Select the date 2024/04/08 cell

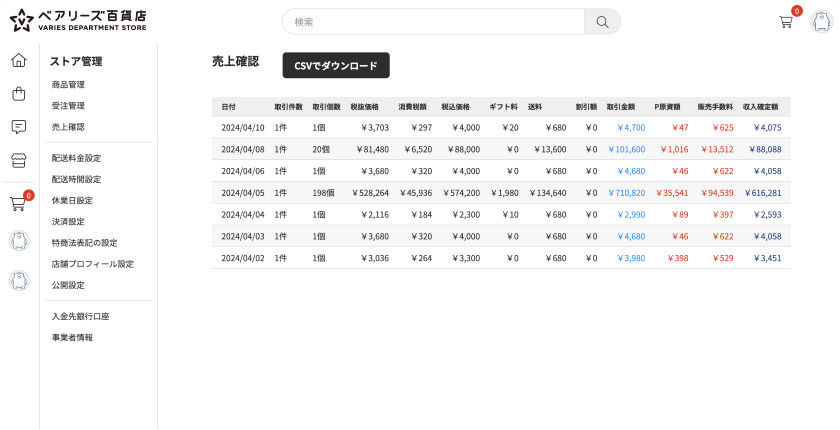point(243,149)
